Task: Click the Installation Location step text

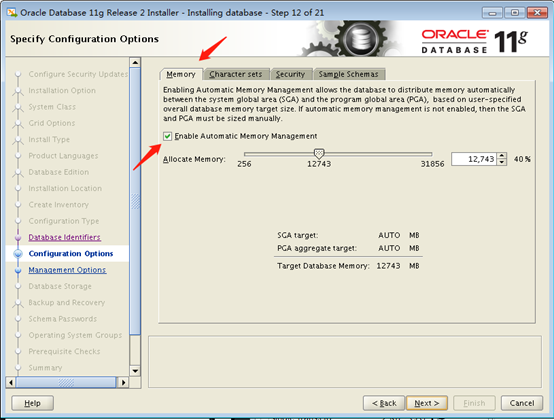Action: coord(65,188)
